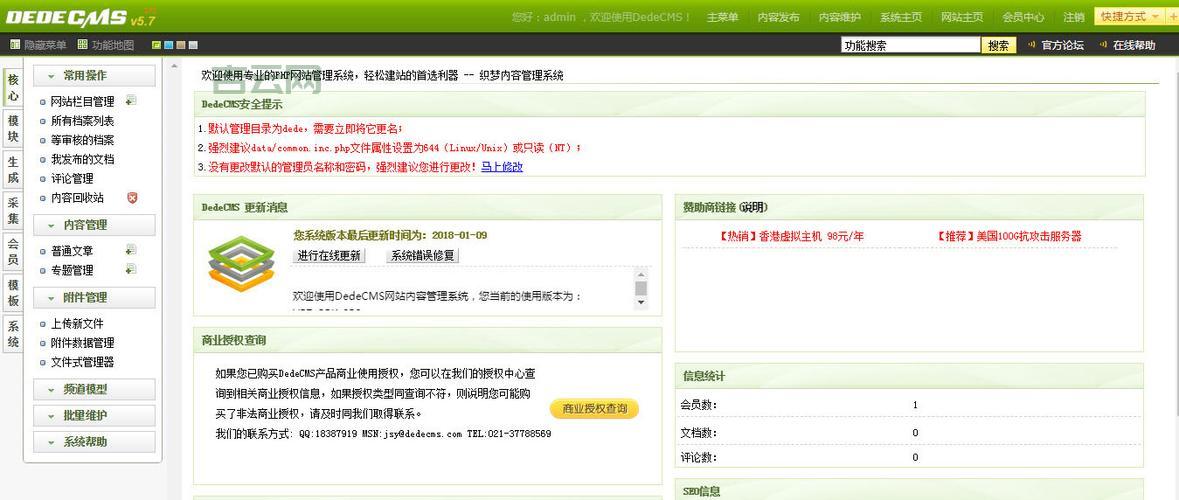The image size is (1179, 500).
Task: Click the 马上修改 link
Action: pos(502,167)
